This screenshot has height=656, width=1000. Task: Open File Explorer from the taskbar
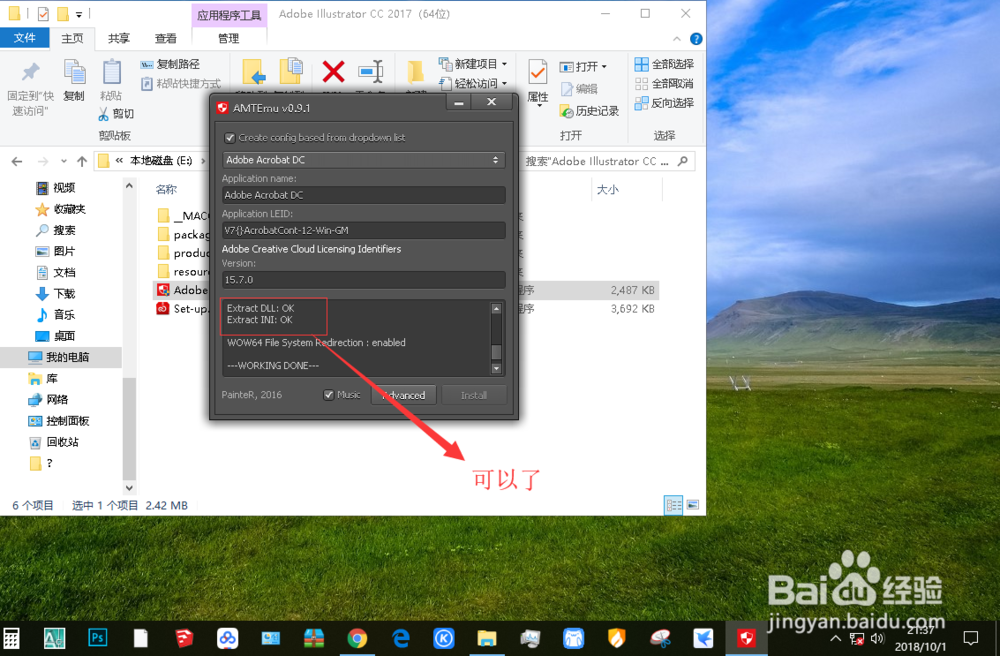click(x=487, y=638)
